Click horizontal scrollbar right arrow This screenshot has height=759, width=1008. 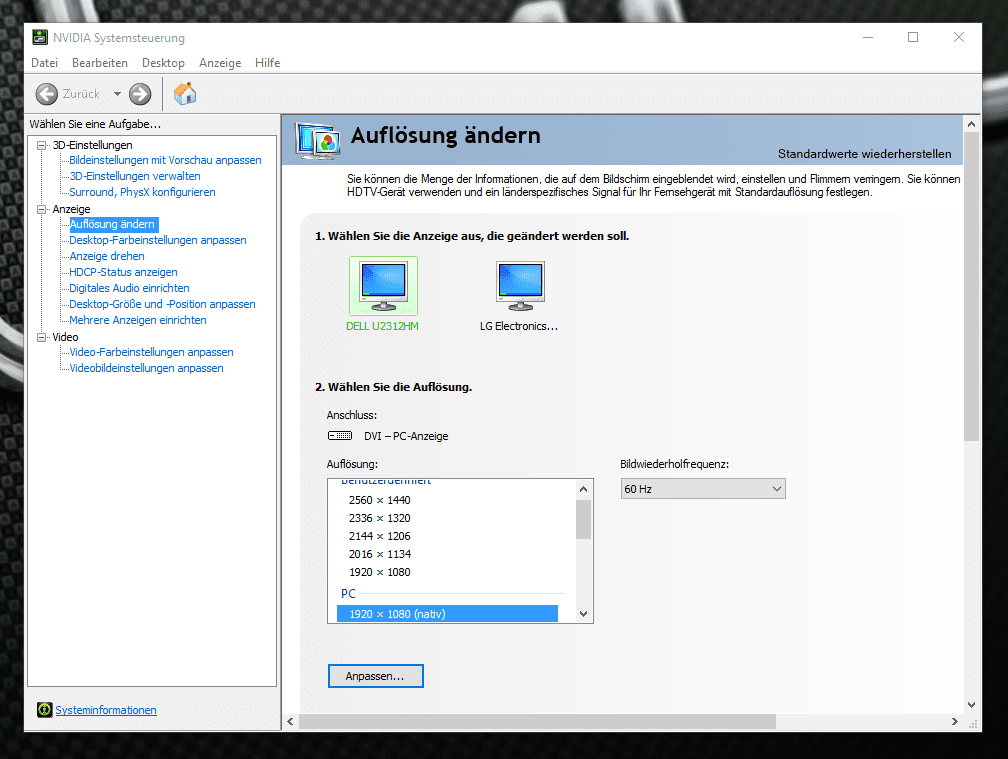(955, 722)
